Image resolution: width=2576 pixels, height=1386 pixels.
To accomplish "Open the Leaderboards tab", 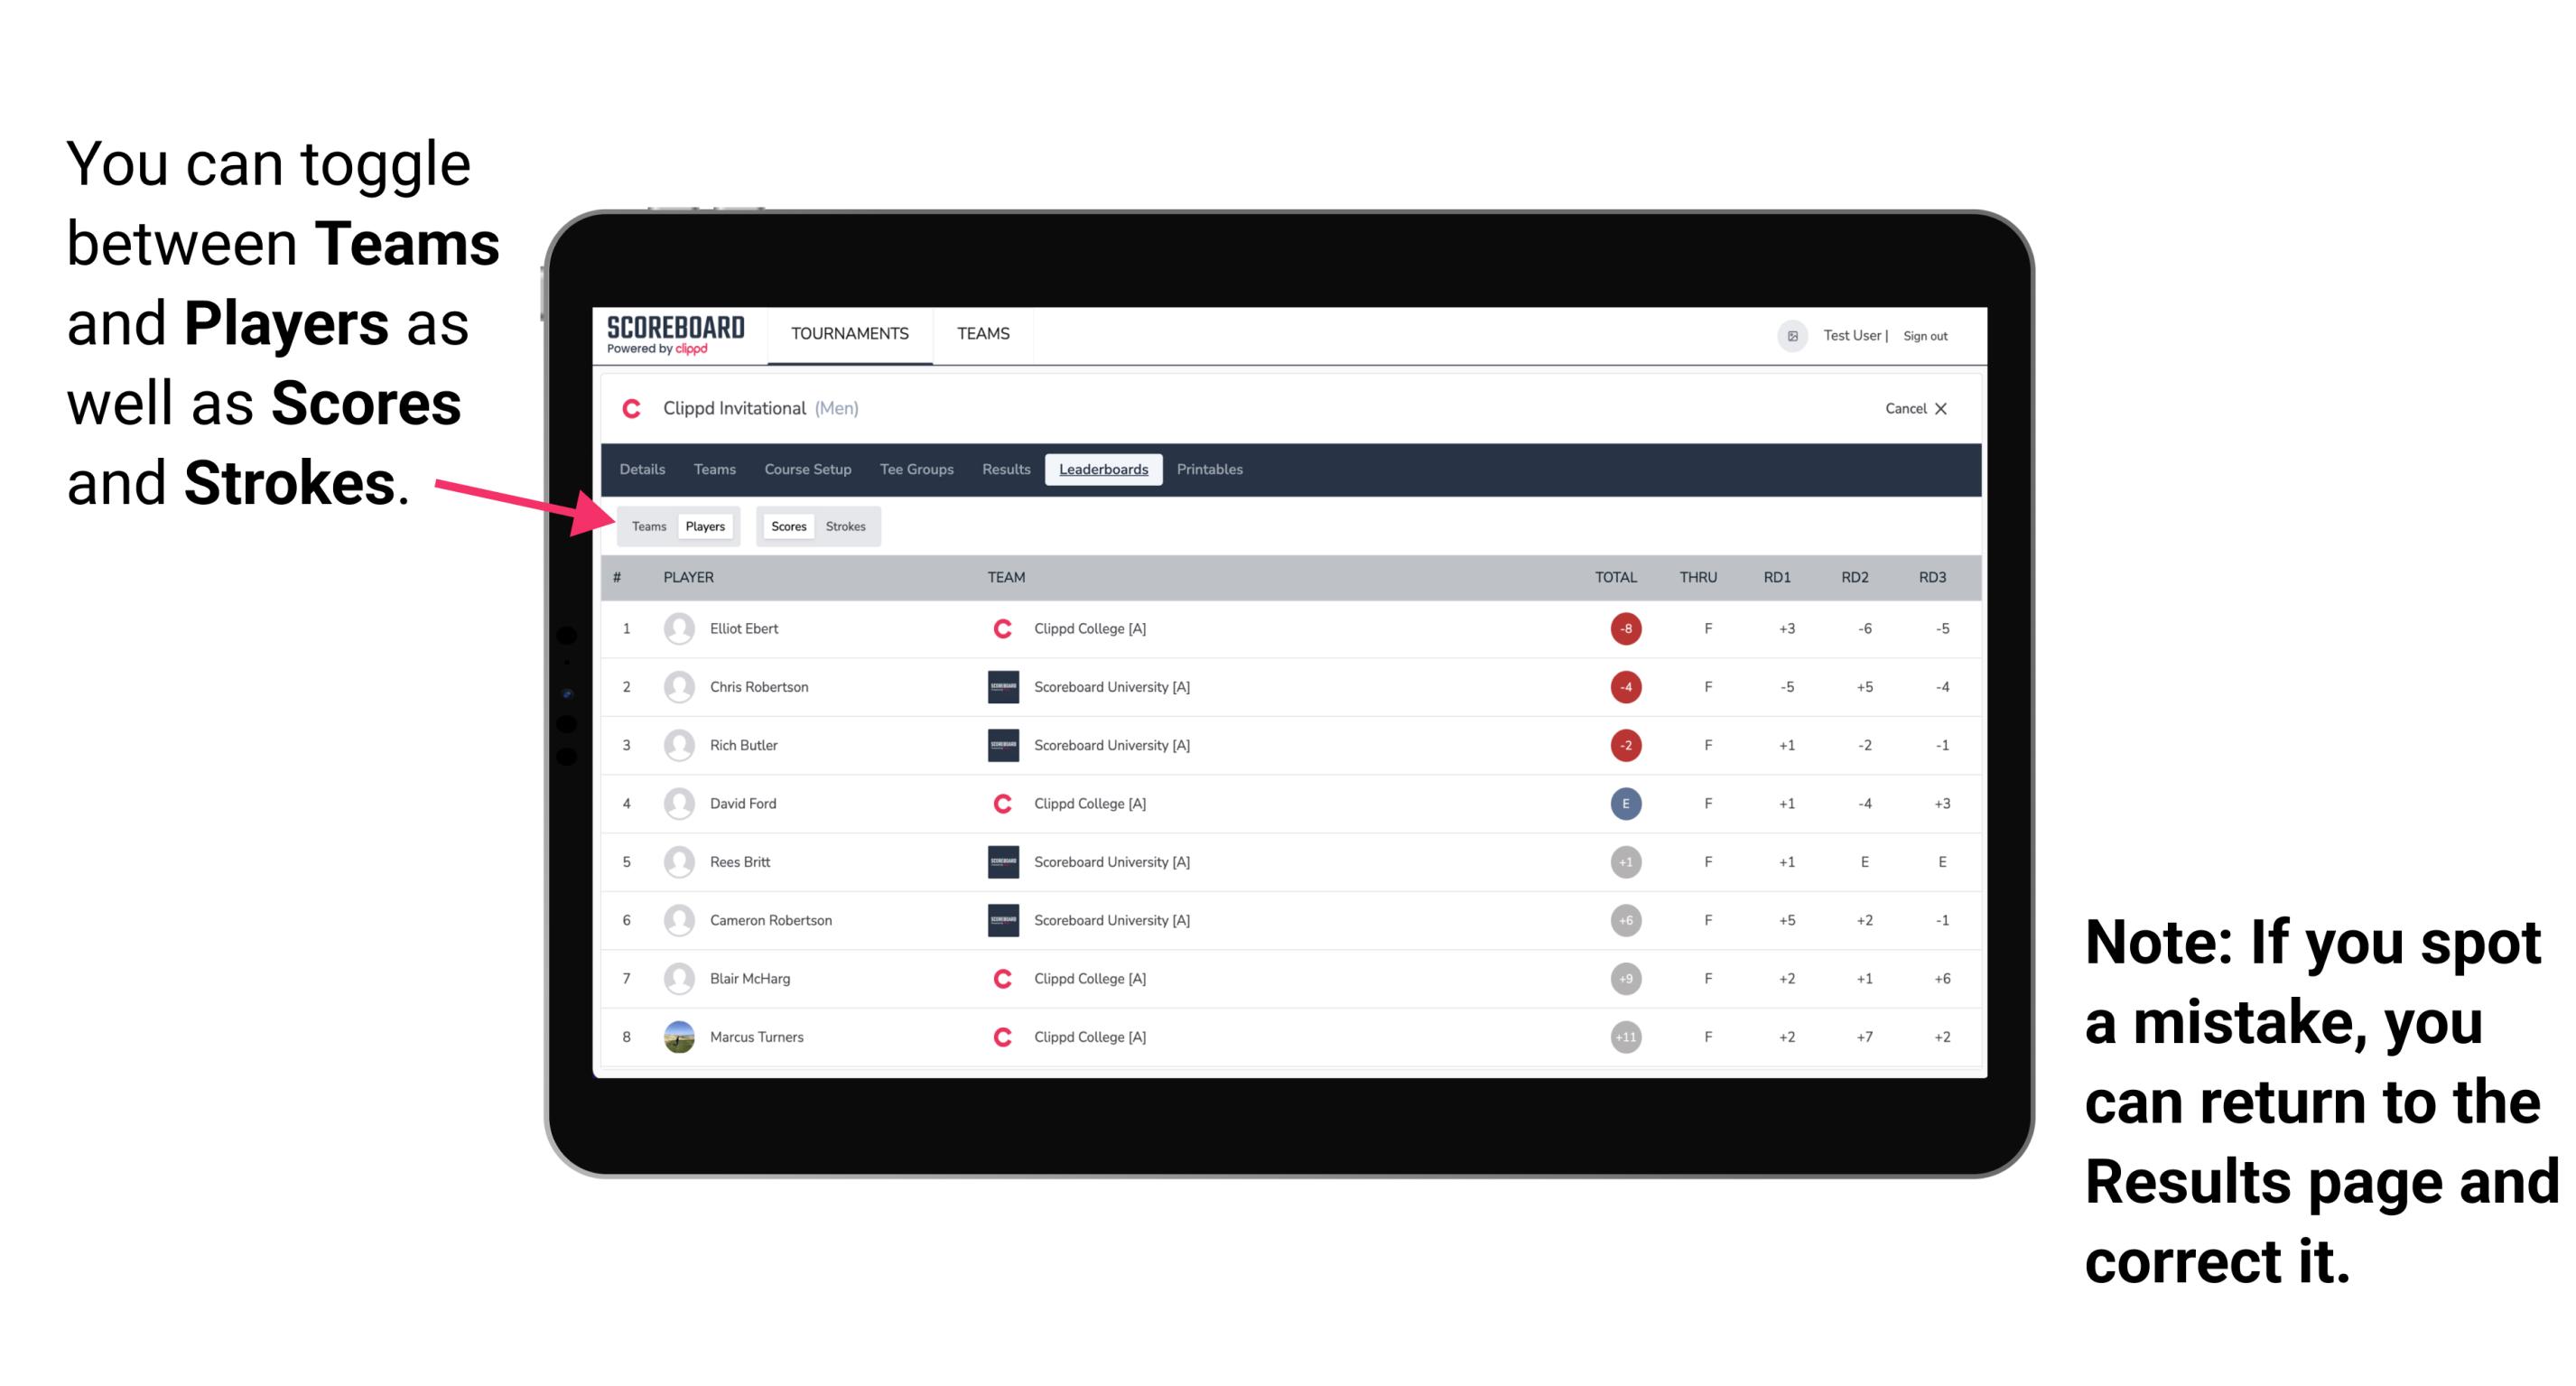I will tap(1103, 470).
